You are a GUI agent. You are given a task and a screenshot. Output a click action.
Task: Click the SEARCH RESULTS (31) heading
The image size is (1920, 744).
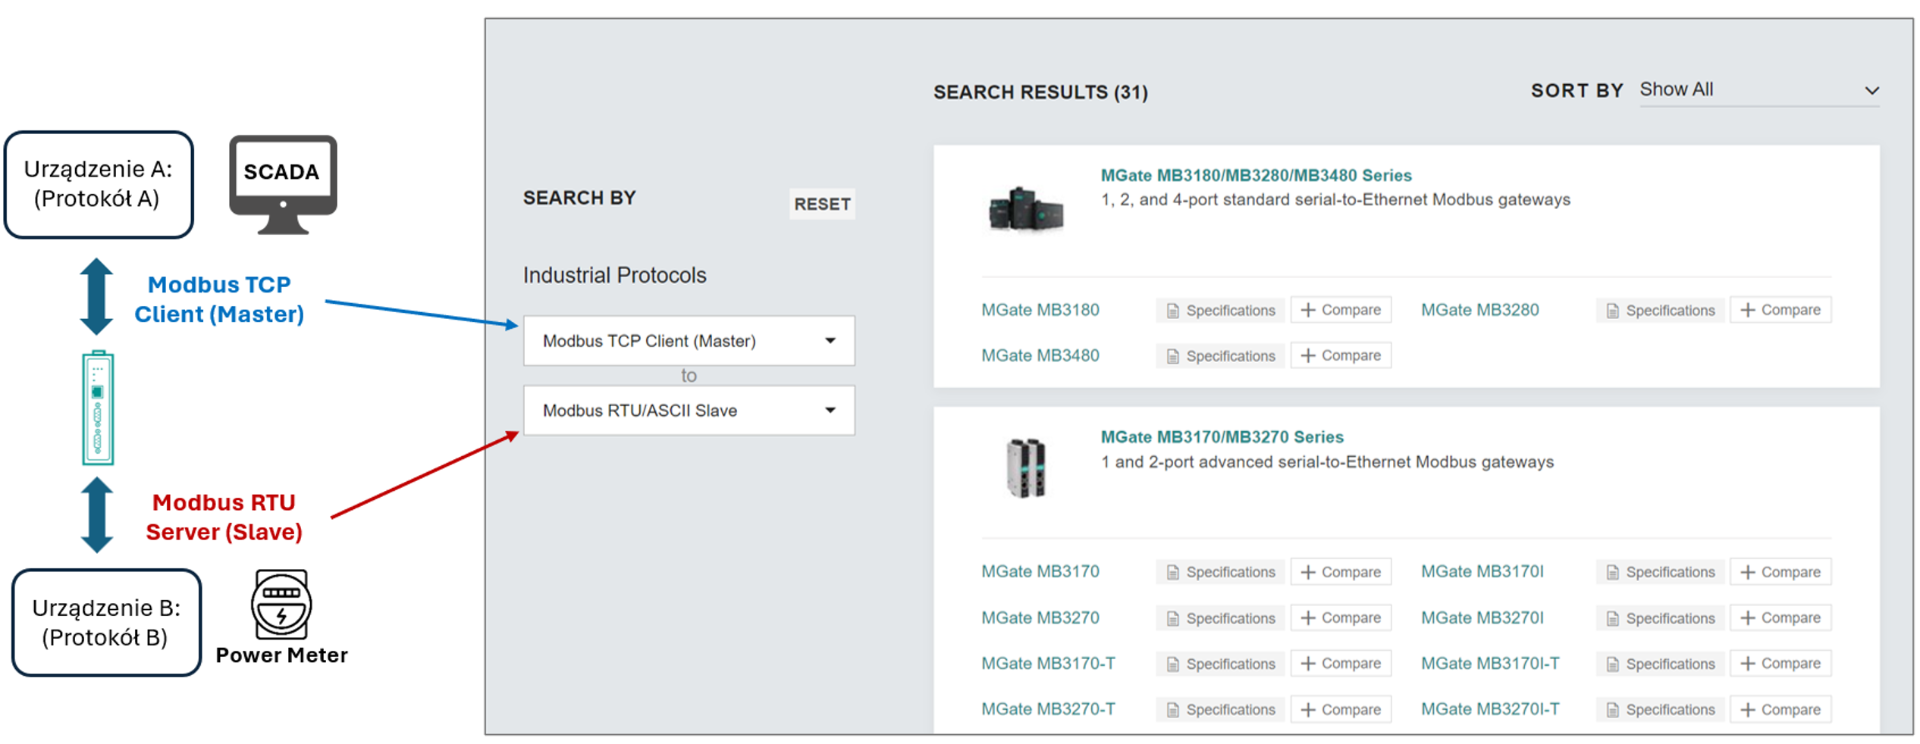[x=1041, y=92]
